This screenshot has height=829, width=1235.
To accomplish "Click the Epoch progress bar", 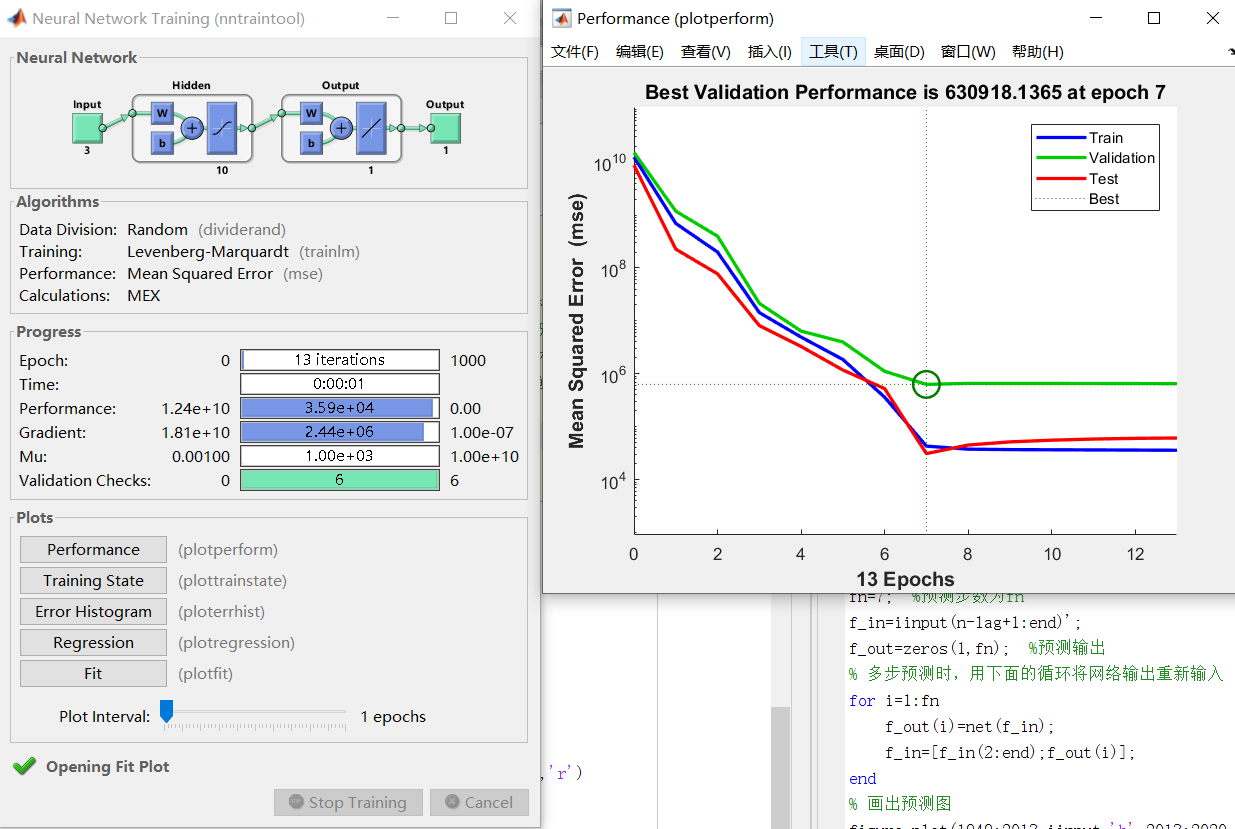I will click(340, 360).
